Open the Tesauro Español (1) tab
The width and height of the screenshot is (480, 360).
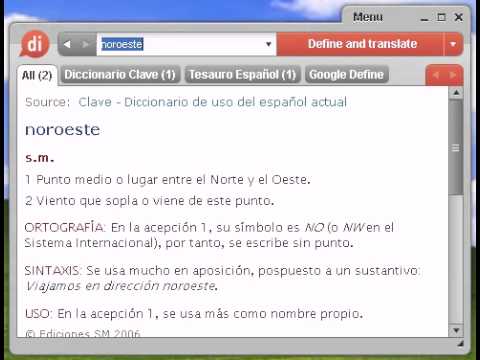click(x=243, y=75)
